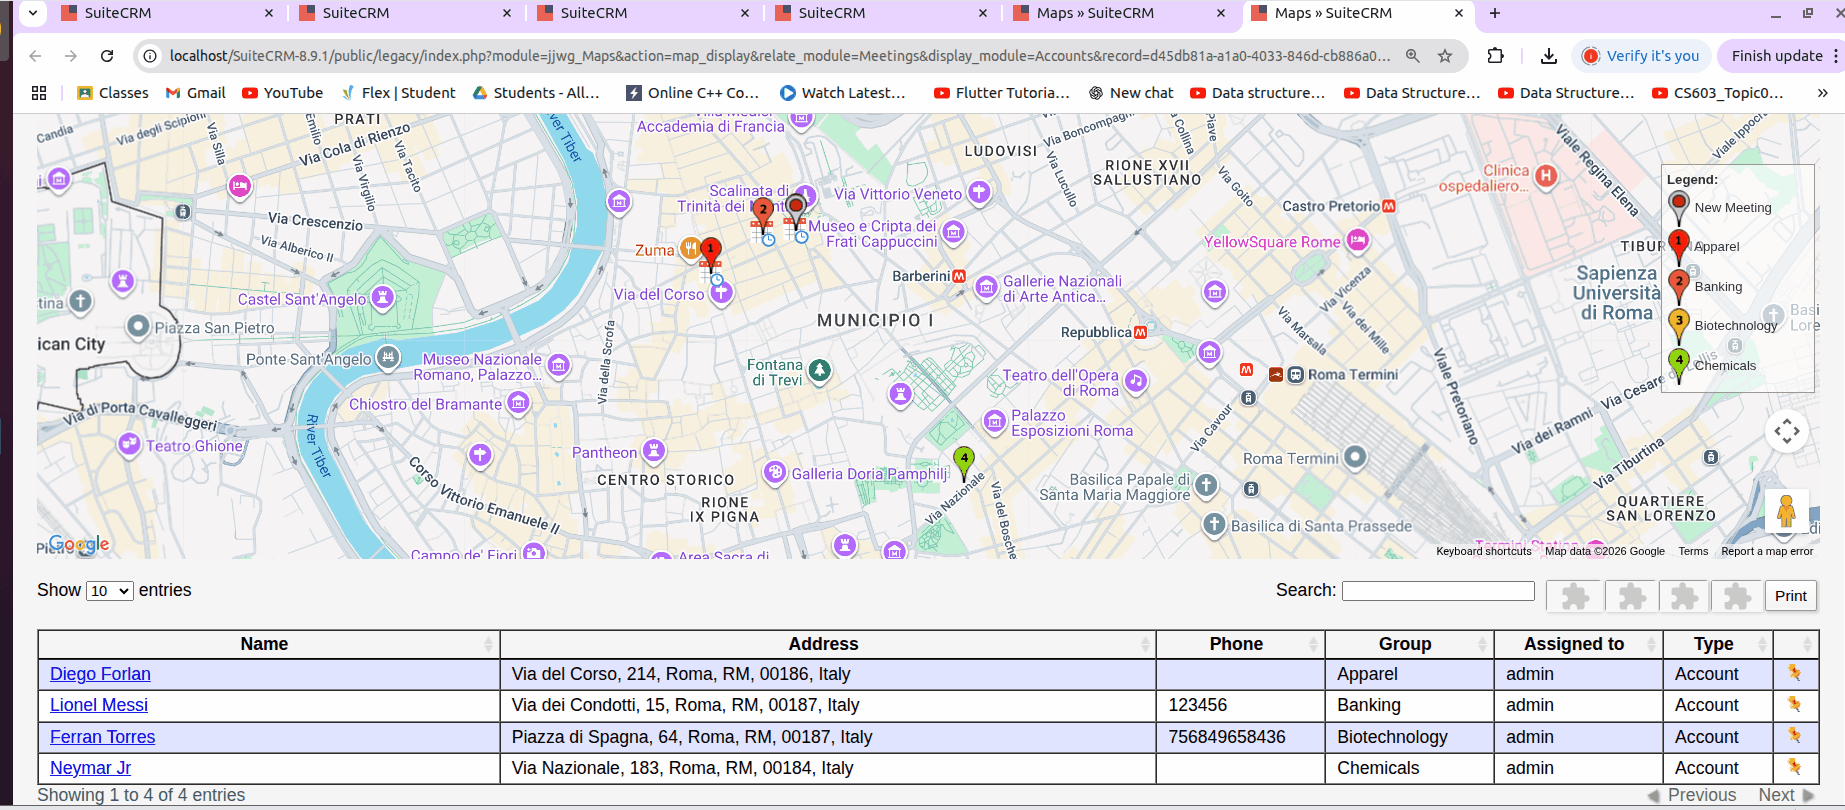This screenshot has width=1845, height=810.
Task: Click red map marker numbered 1
Action: click(710, 253)
